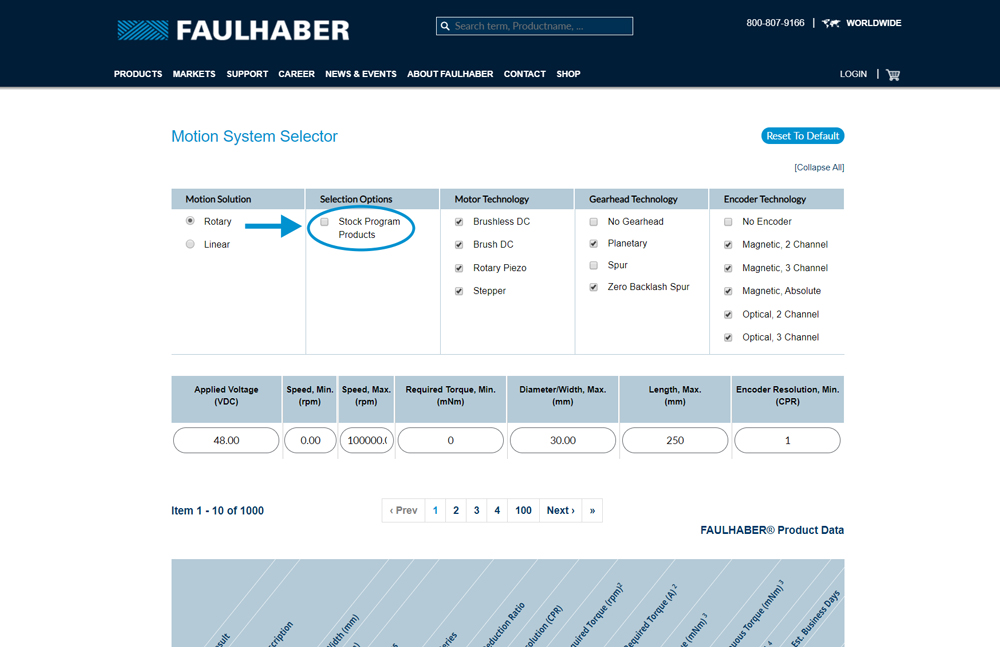
Task: Click the Item 1 - 10 of 1000 text
Action: pos(217,510)
